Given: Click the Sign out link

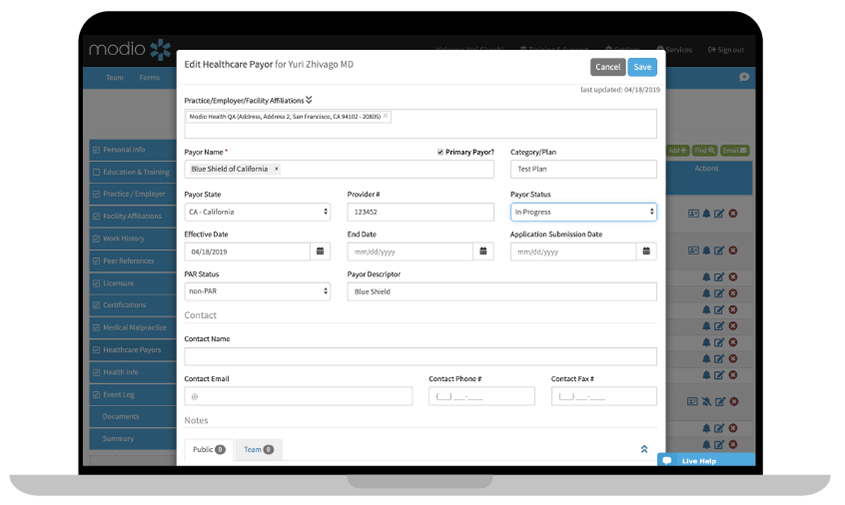Looking at the screenshot, I should pos(725,50).
